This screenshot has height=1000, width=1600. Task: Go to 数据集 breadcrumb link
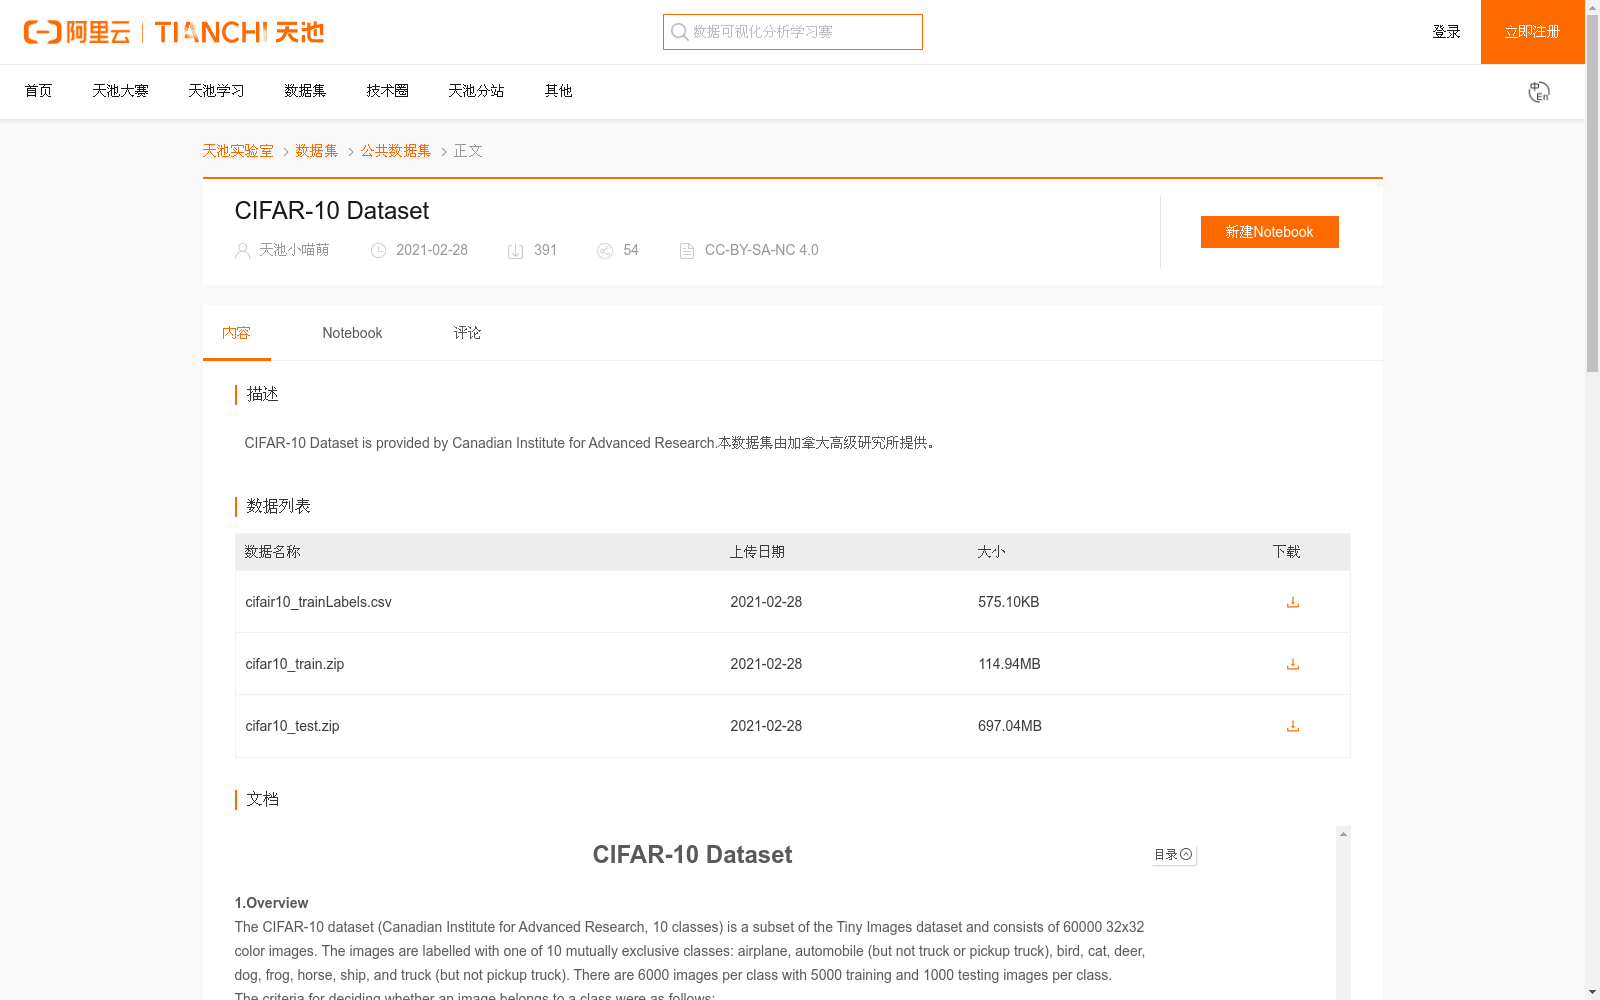pyautogui.click(x=316, y=151)
